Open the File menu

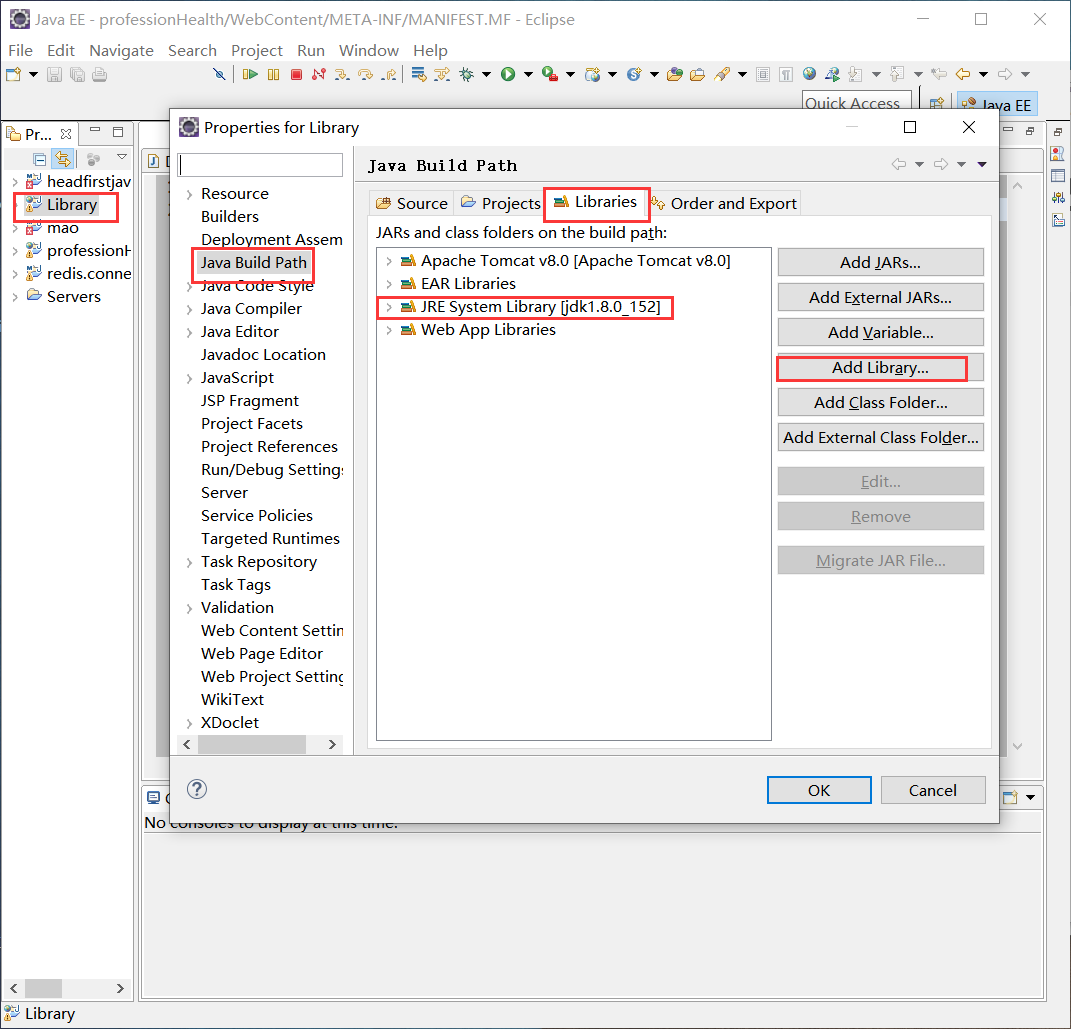pyautogui.click(x=20, y=51)
